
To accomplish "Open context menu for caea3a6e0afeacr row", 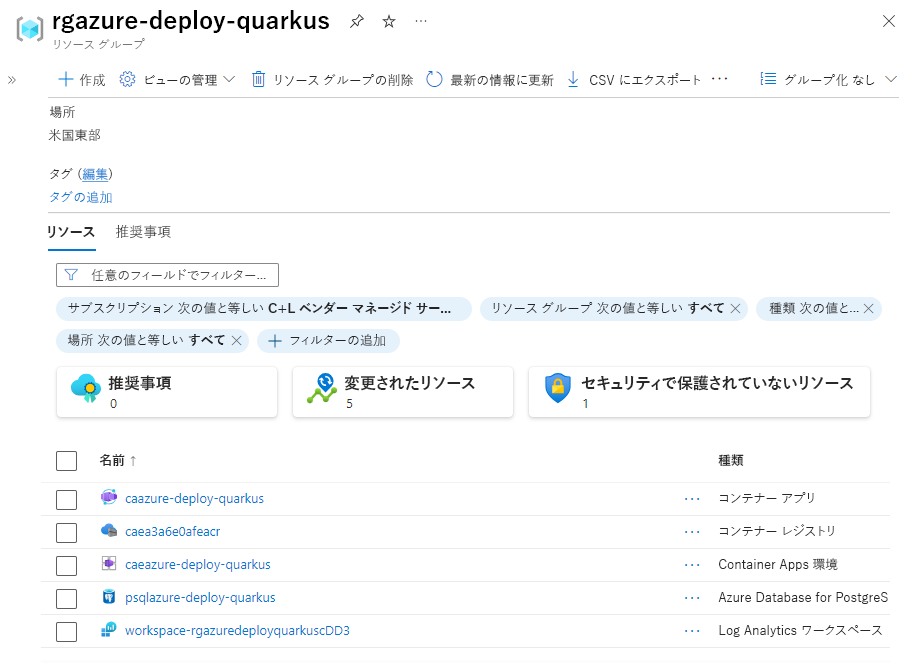I will [692, 532].
